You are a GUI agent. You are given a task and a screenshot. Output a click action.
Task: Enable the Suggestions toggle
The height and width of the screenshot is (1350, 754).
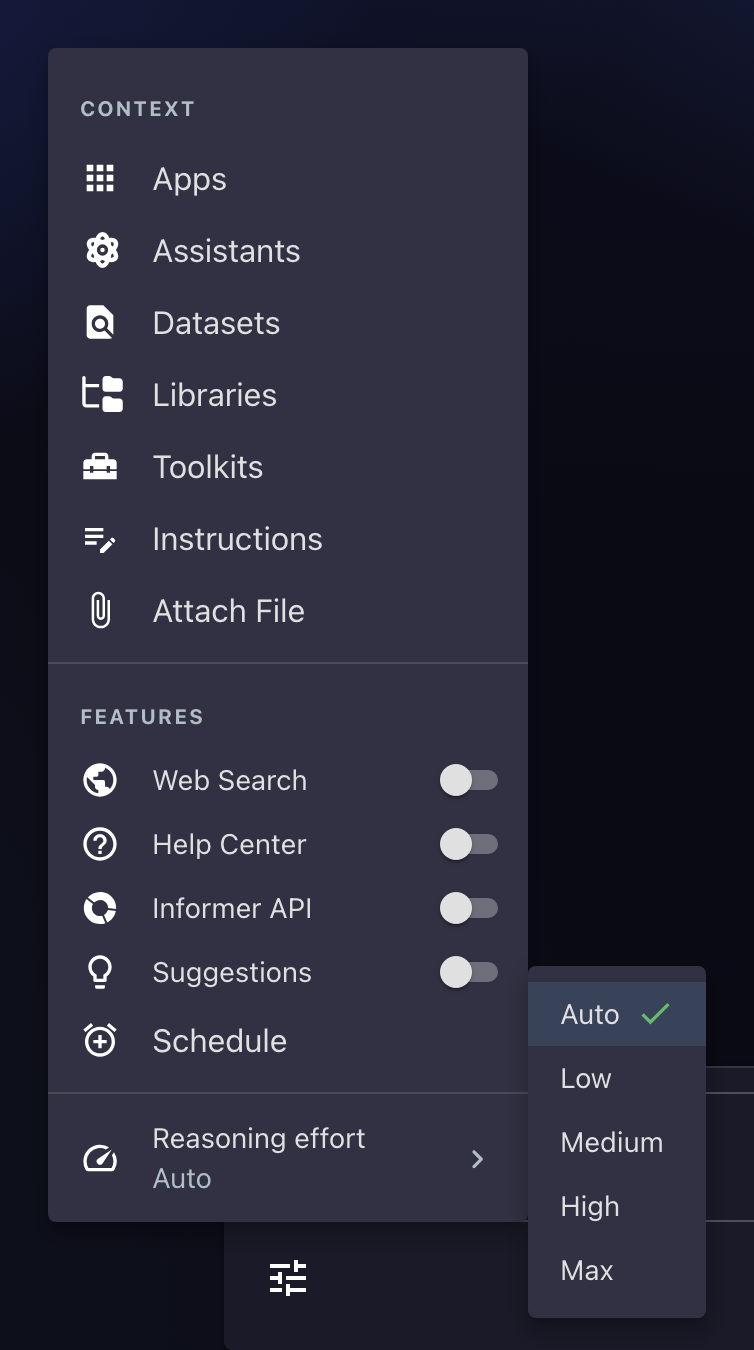[x=469, y=972]
